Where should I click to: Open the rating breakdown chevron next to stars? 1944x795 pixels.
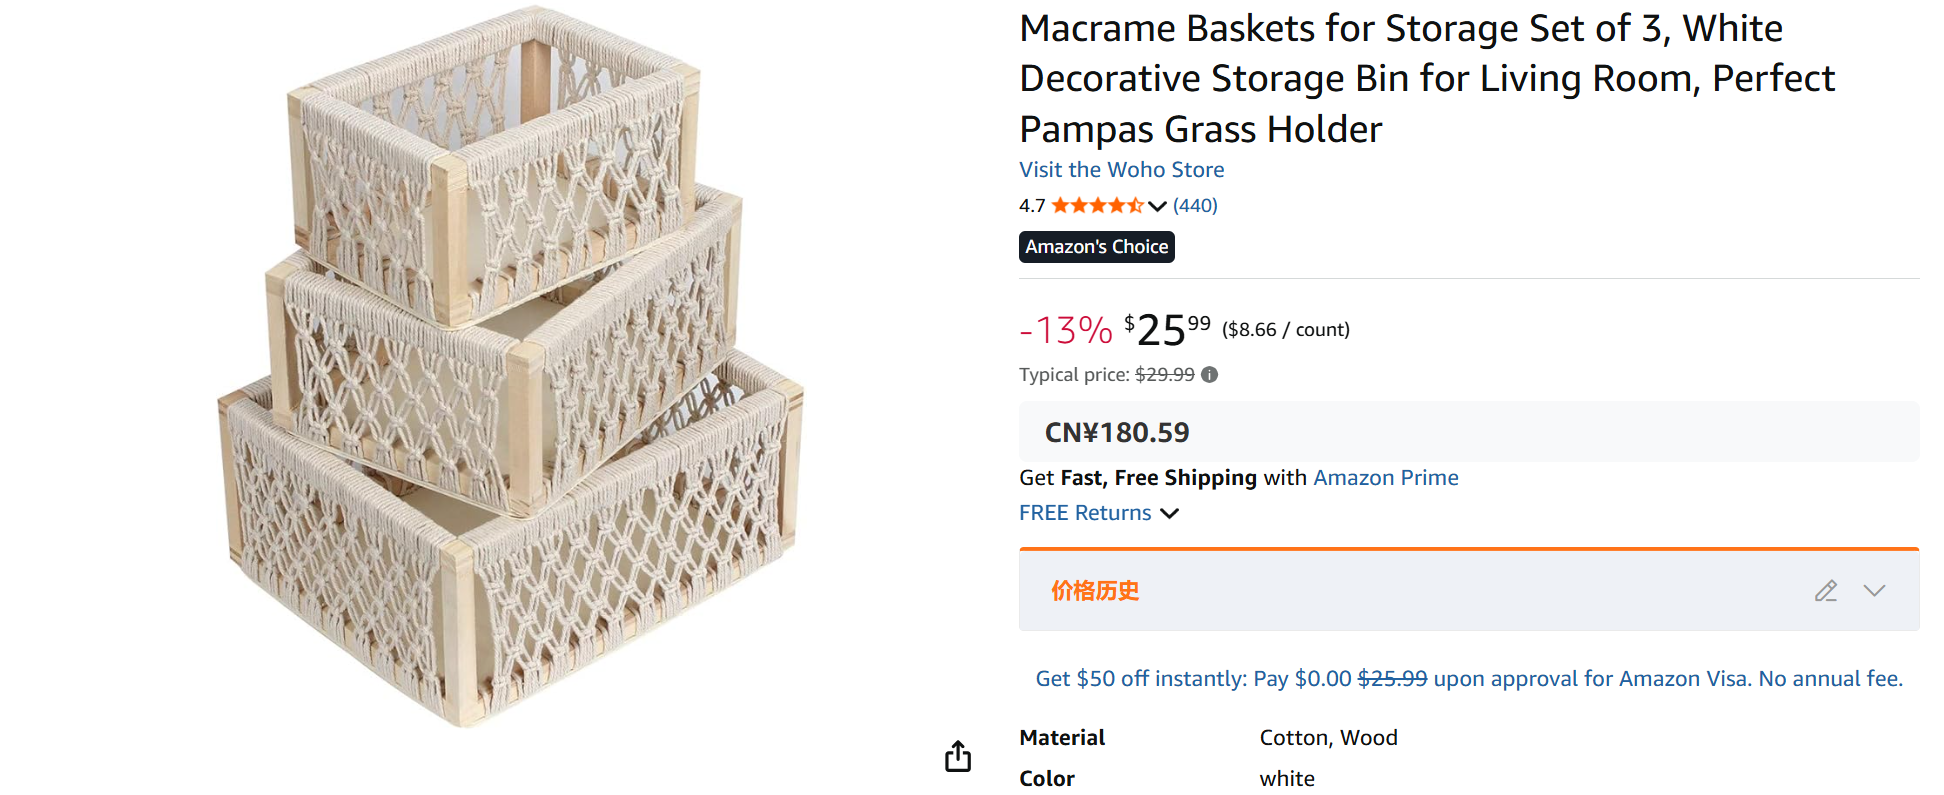point(1157,206)
